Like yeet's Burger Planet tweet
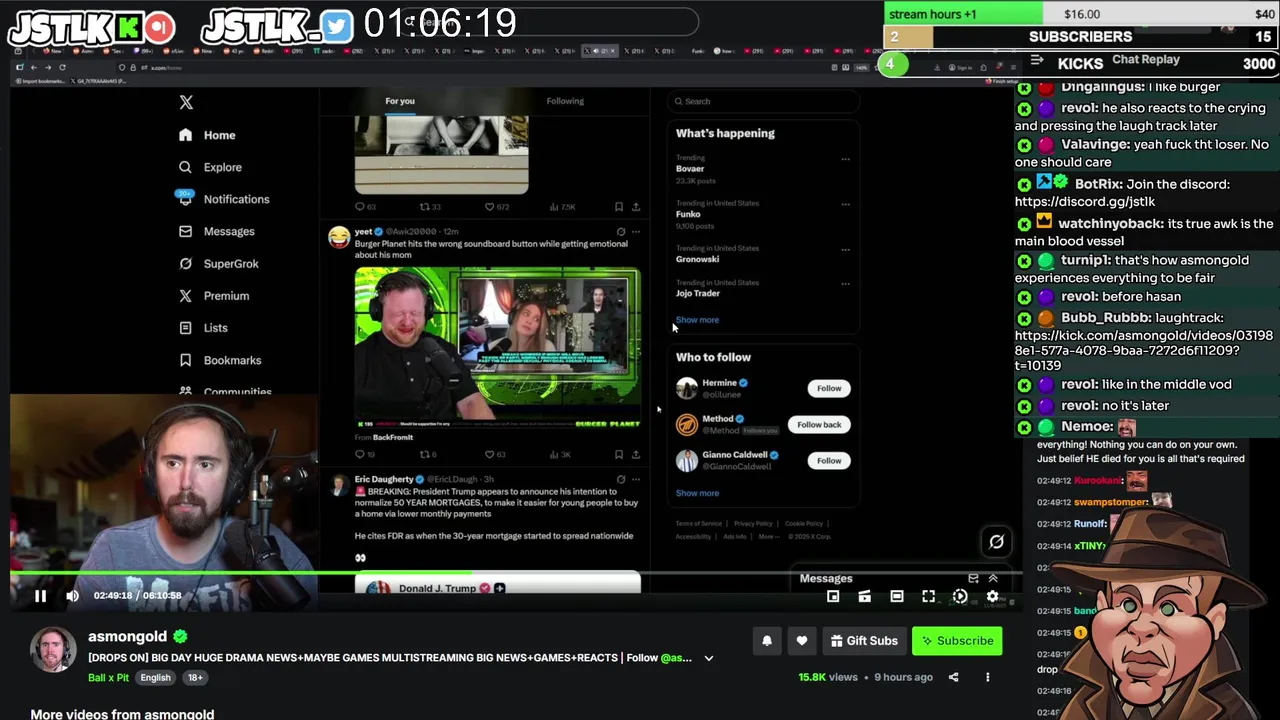This screenshot has width=1280, height=720. (494, 454)
